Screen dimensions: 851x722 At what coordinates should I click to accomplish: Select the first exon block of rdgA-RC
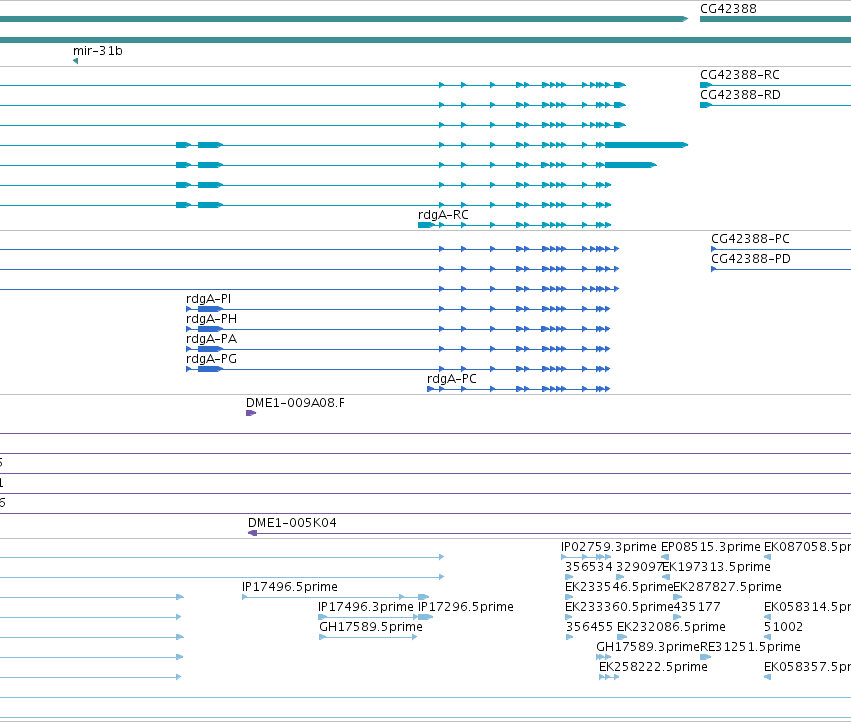click(x=426, y=225)
